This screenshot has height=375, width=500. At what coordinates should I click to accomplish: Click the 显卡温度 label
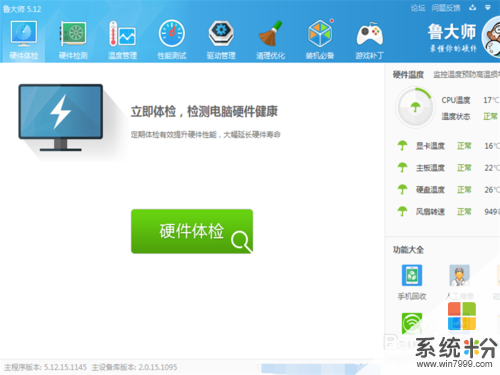pos(430,146)
